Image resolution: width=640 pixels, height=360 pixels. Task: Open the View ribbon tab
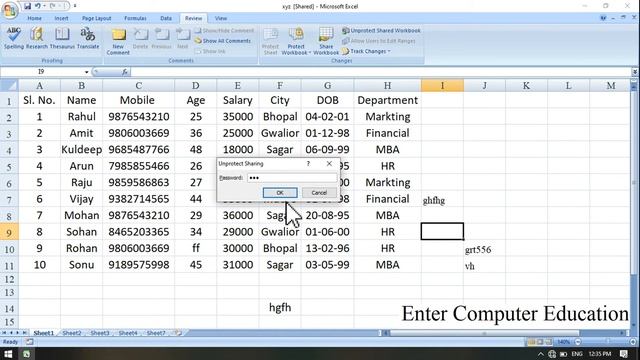pyautogui.click(x=221, y=18)
